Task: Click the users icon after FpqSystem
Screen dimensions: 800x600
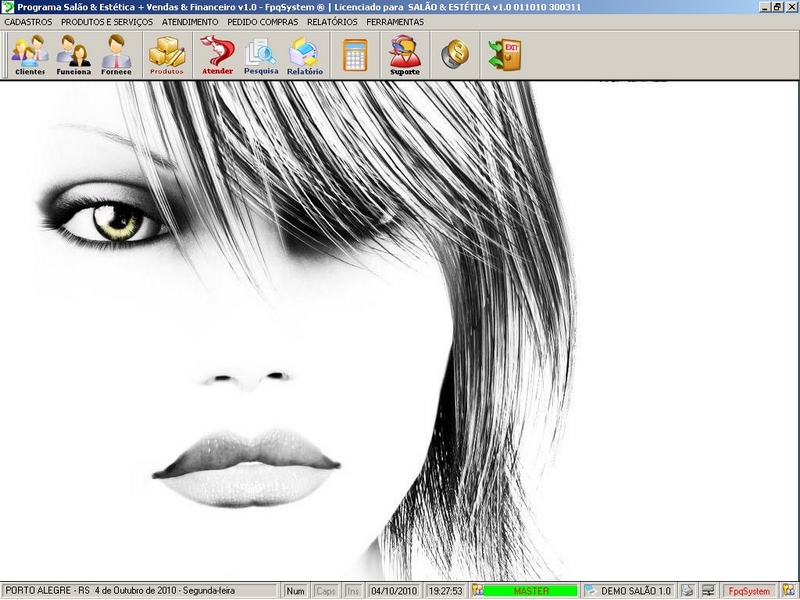Action: coord(788,590)
